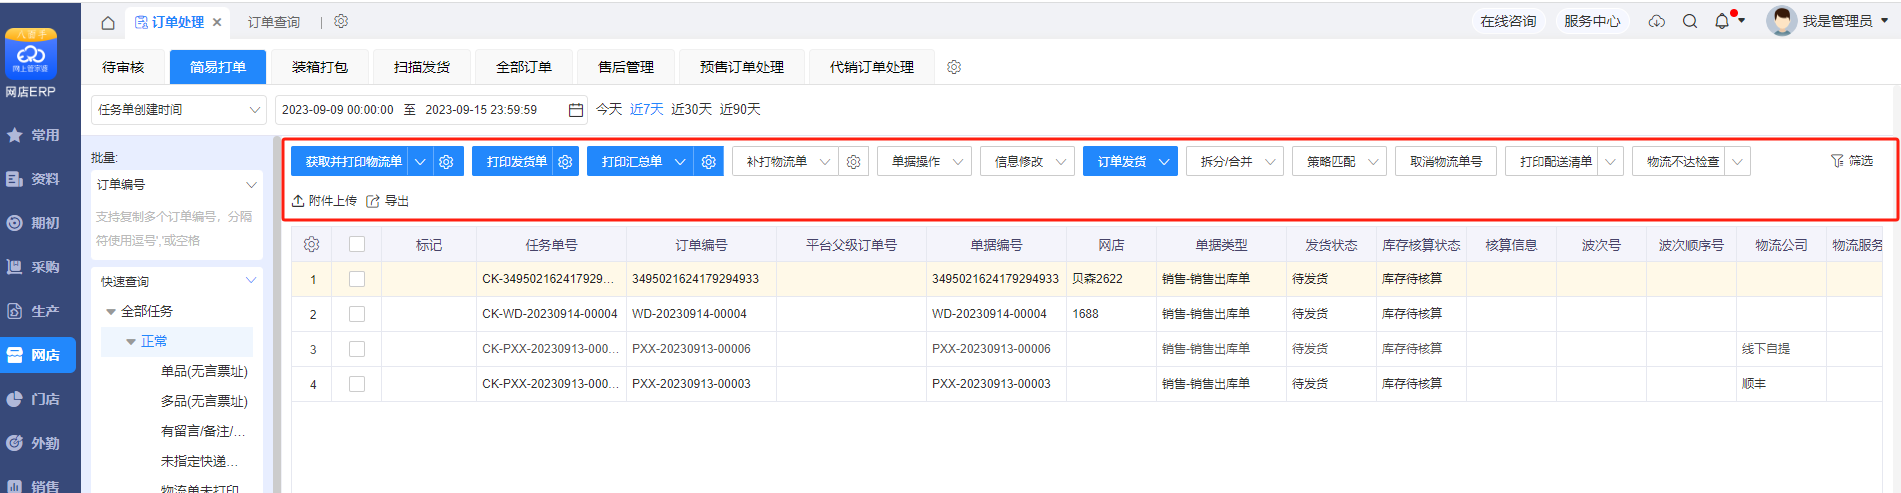The width and height of the screenshot is (1901, 493).
Task: Open settings gear for 打印汇总单
Action: [x=709, y=161]
